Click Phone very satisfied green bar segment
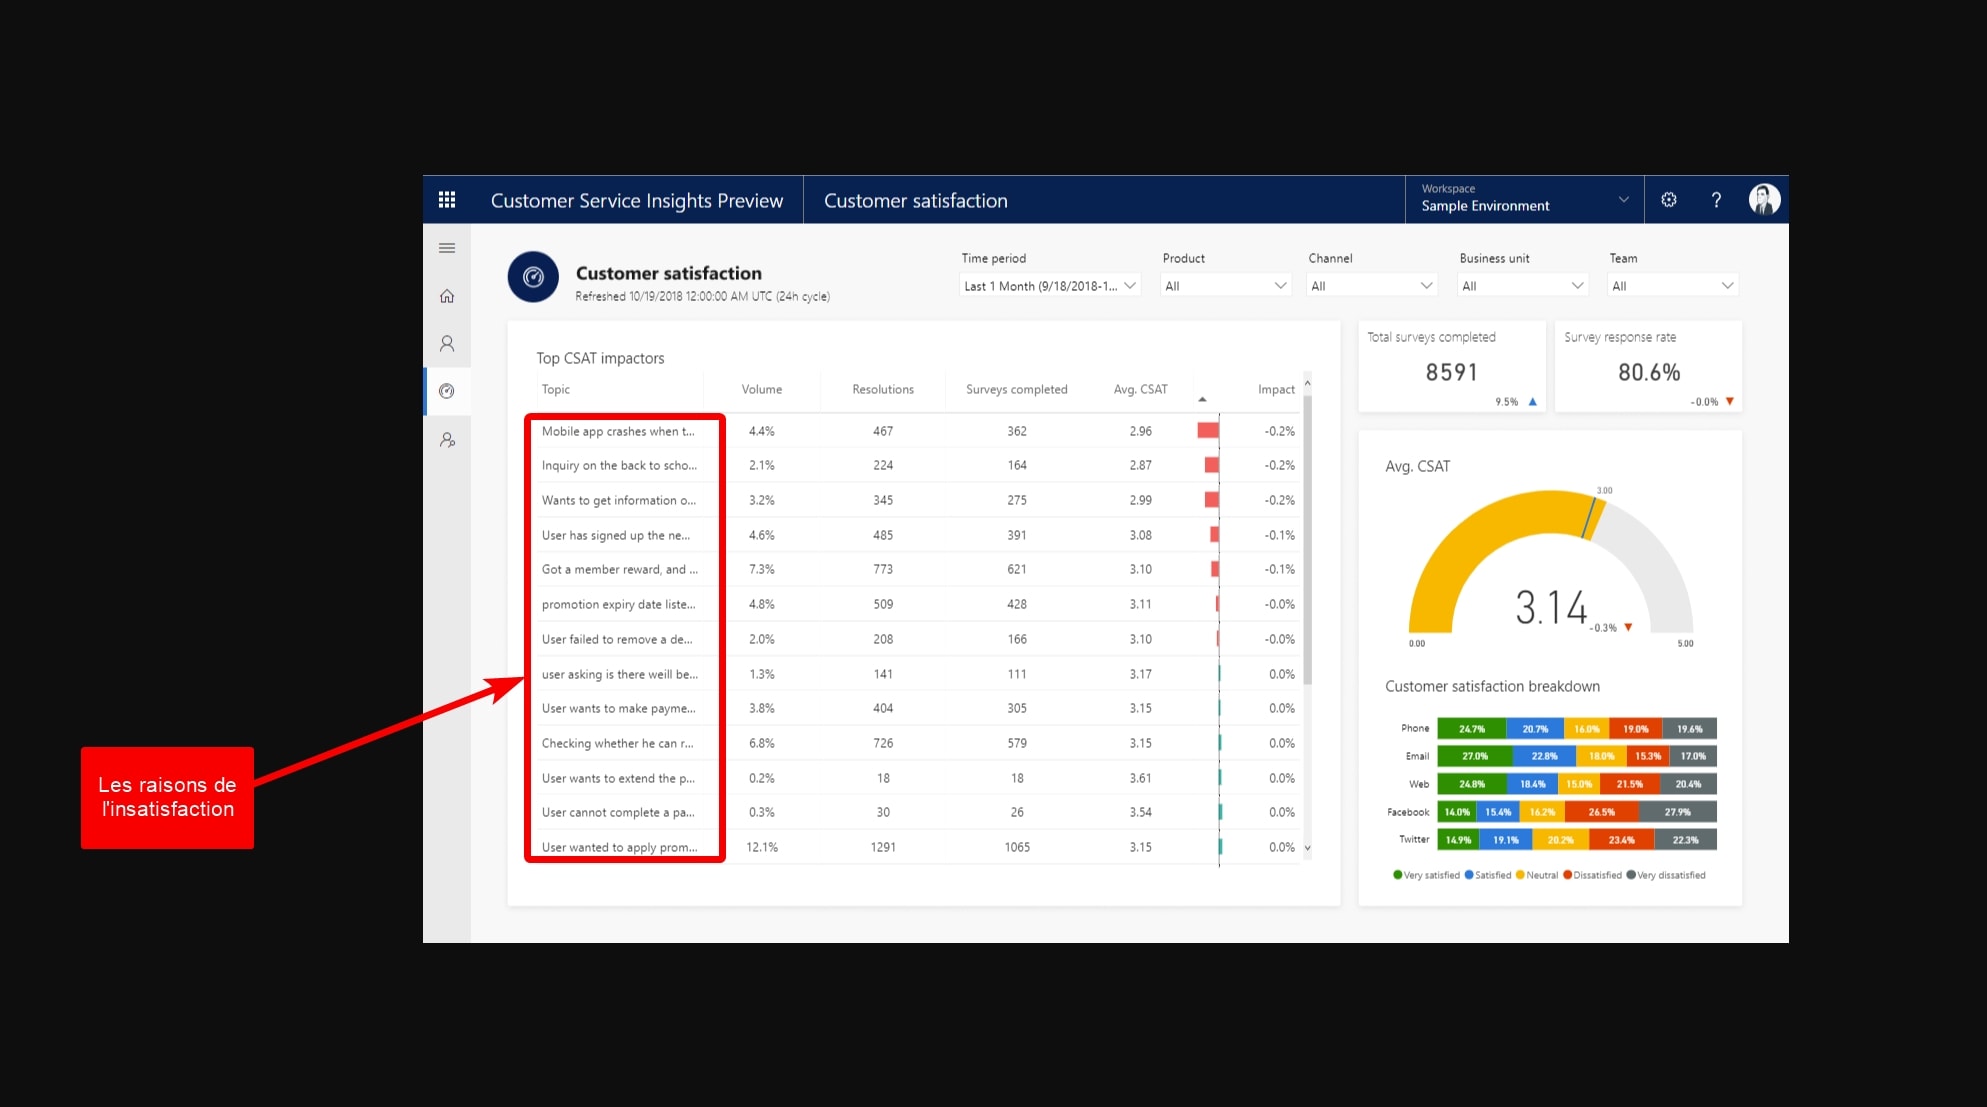 pos(1471,729)
